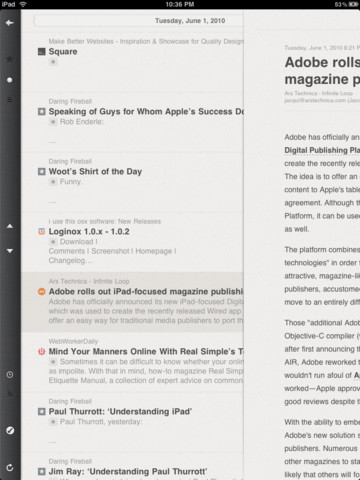360x480 pixels.
Task: Click the Wi-Fi indicator in status bar
Action: coord(23,4)
